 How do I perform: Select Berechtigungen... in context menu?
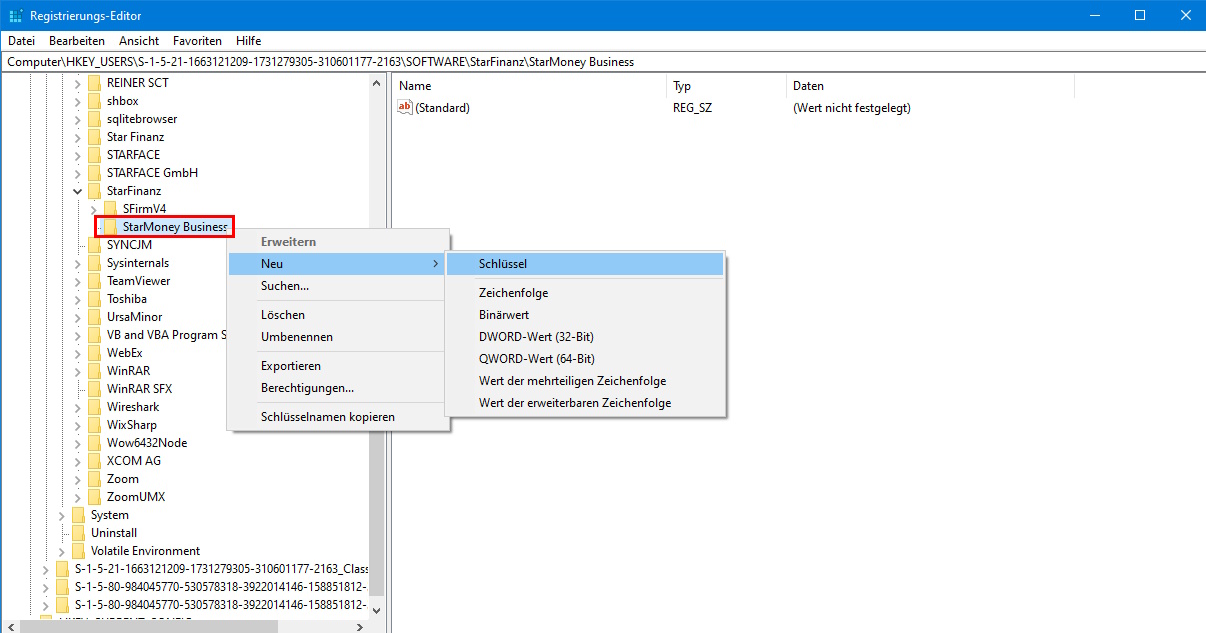[338, 388]
